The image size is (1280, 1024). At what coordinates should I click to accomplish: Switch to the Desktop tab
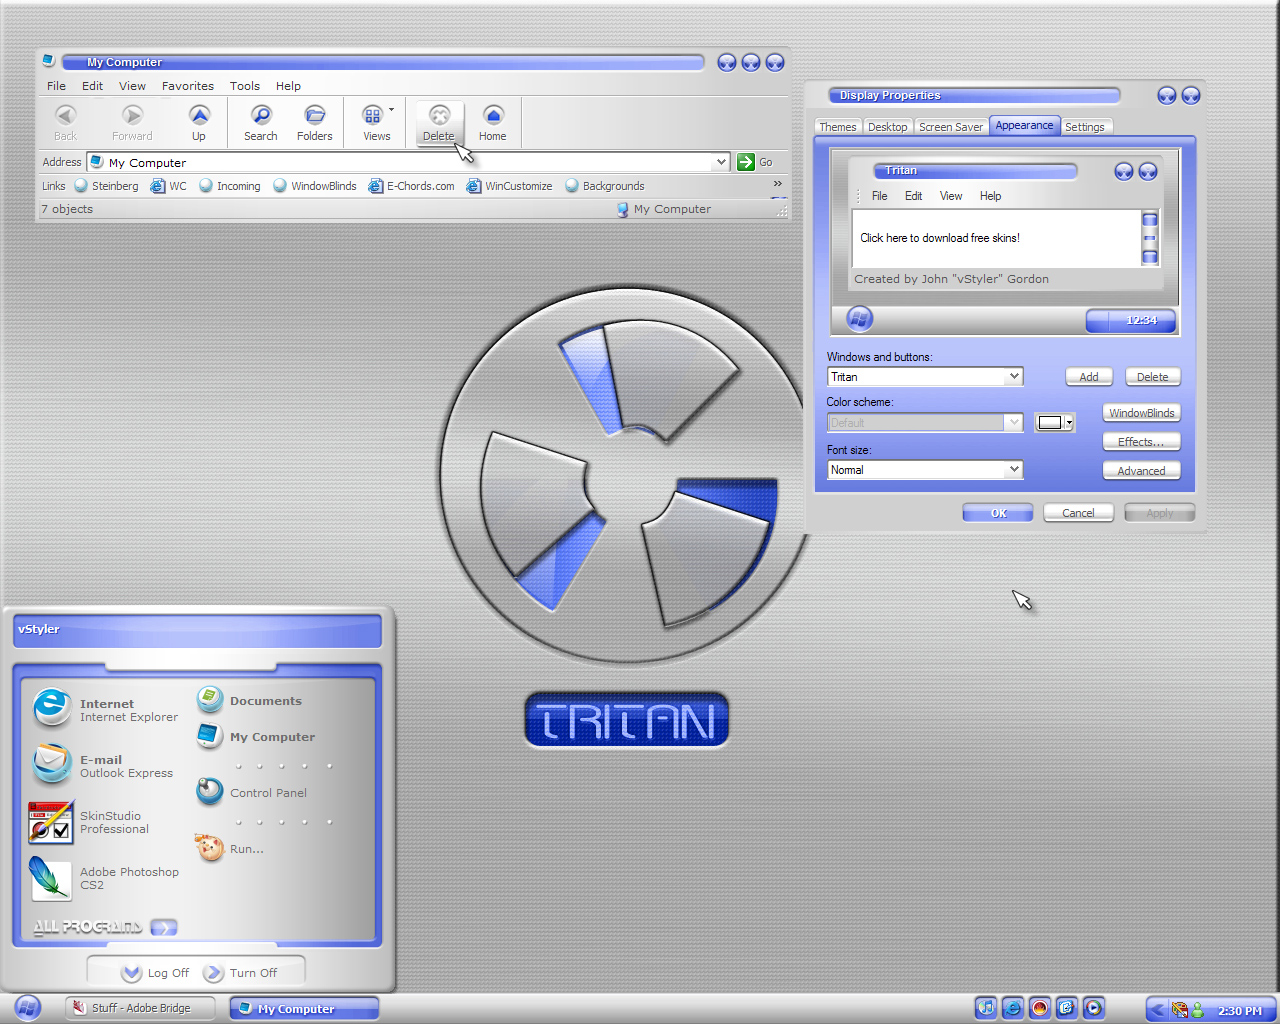coord(888,127)
